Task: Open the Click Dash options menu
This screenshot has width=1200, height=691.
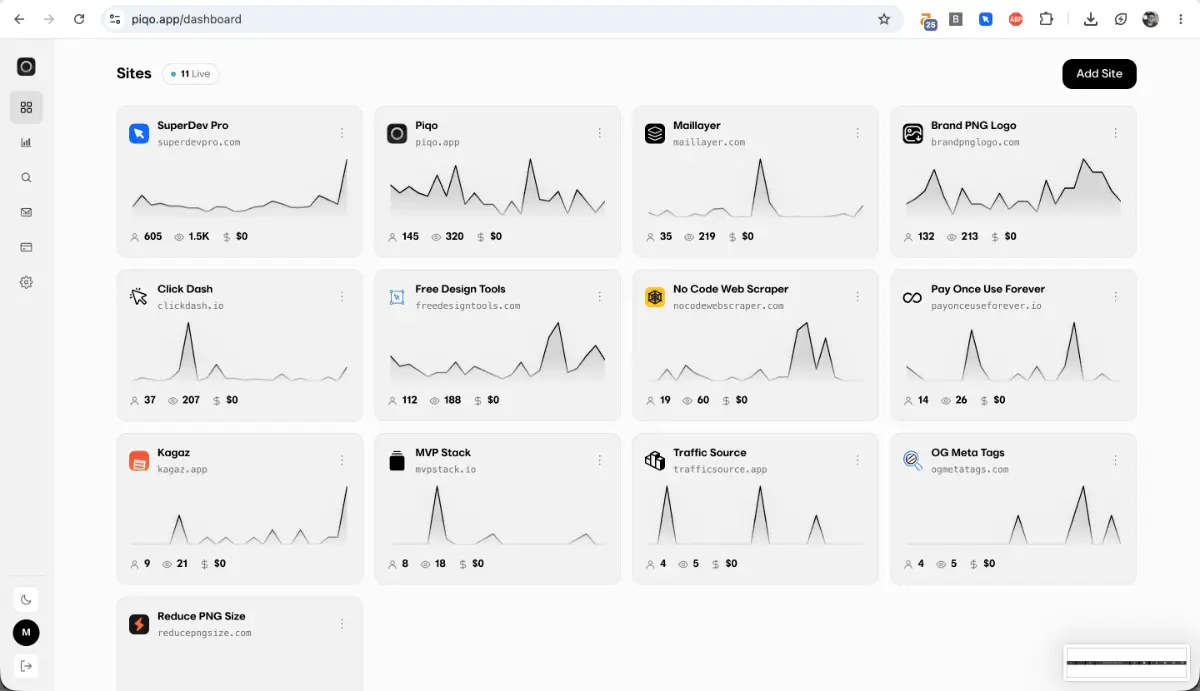Action: tap(341, 297)
